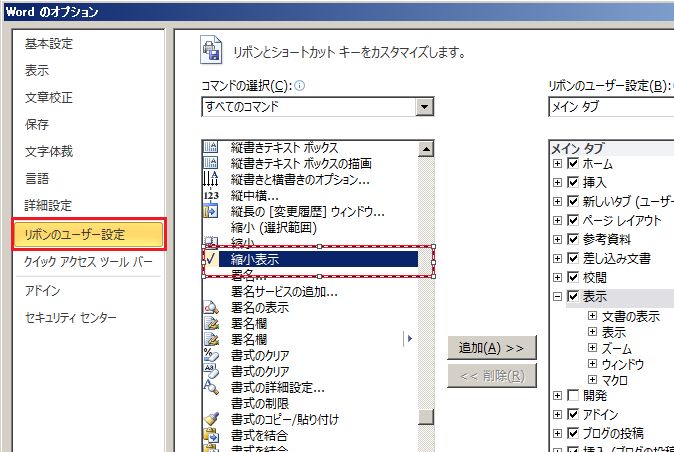Disable the 差し込み文書 tab checkbox
The height and width of the screenshot is (452, 674).
pyautogui.click(x=573, y=258)
